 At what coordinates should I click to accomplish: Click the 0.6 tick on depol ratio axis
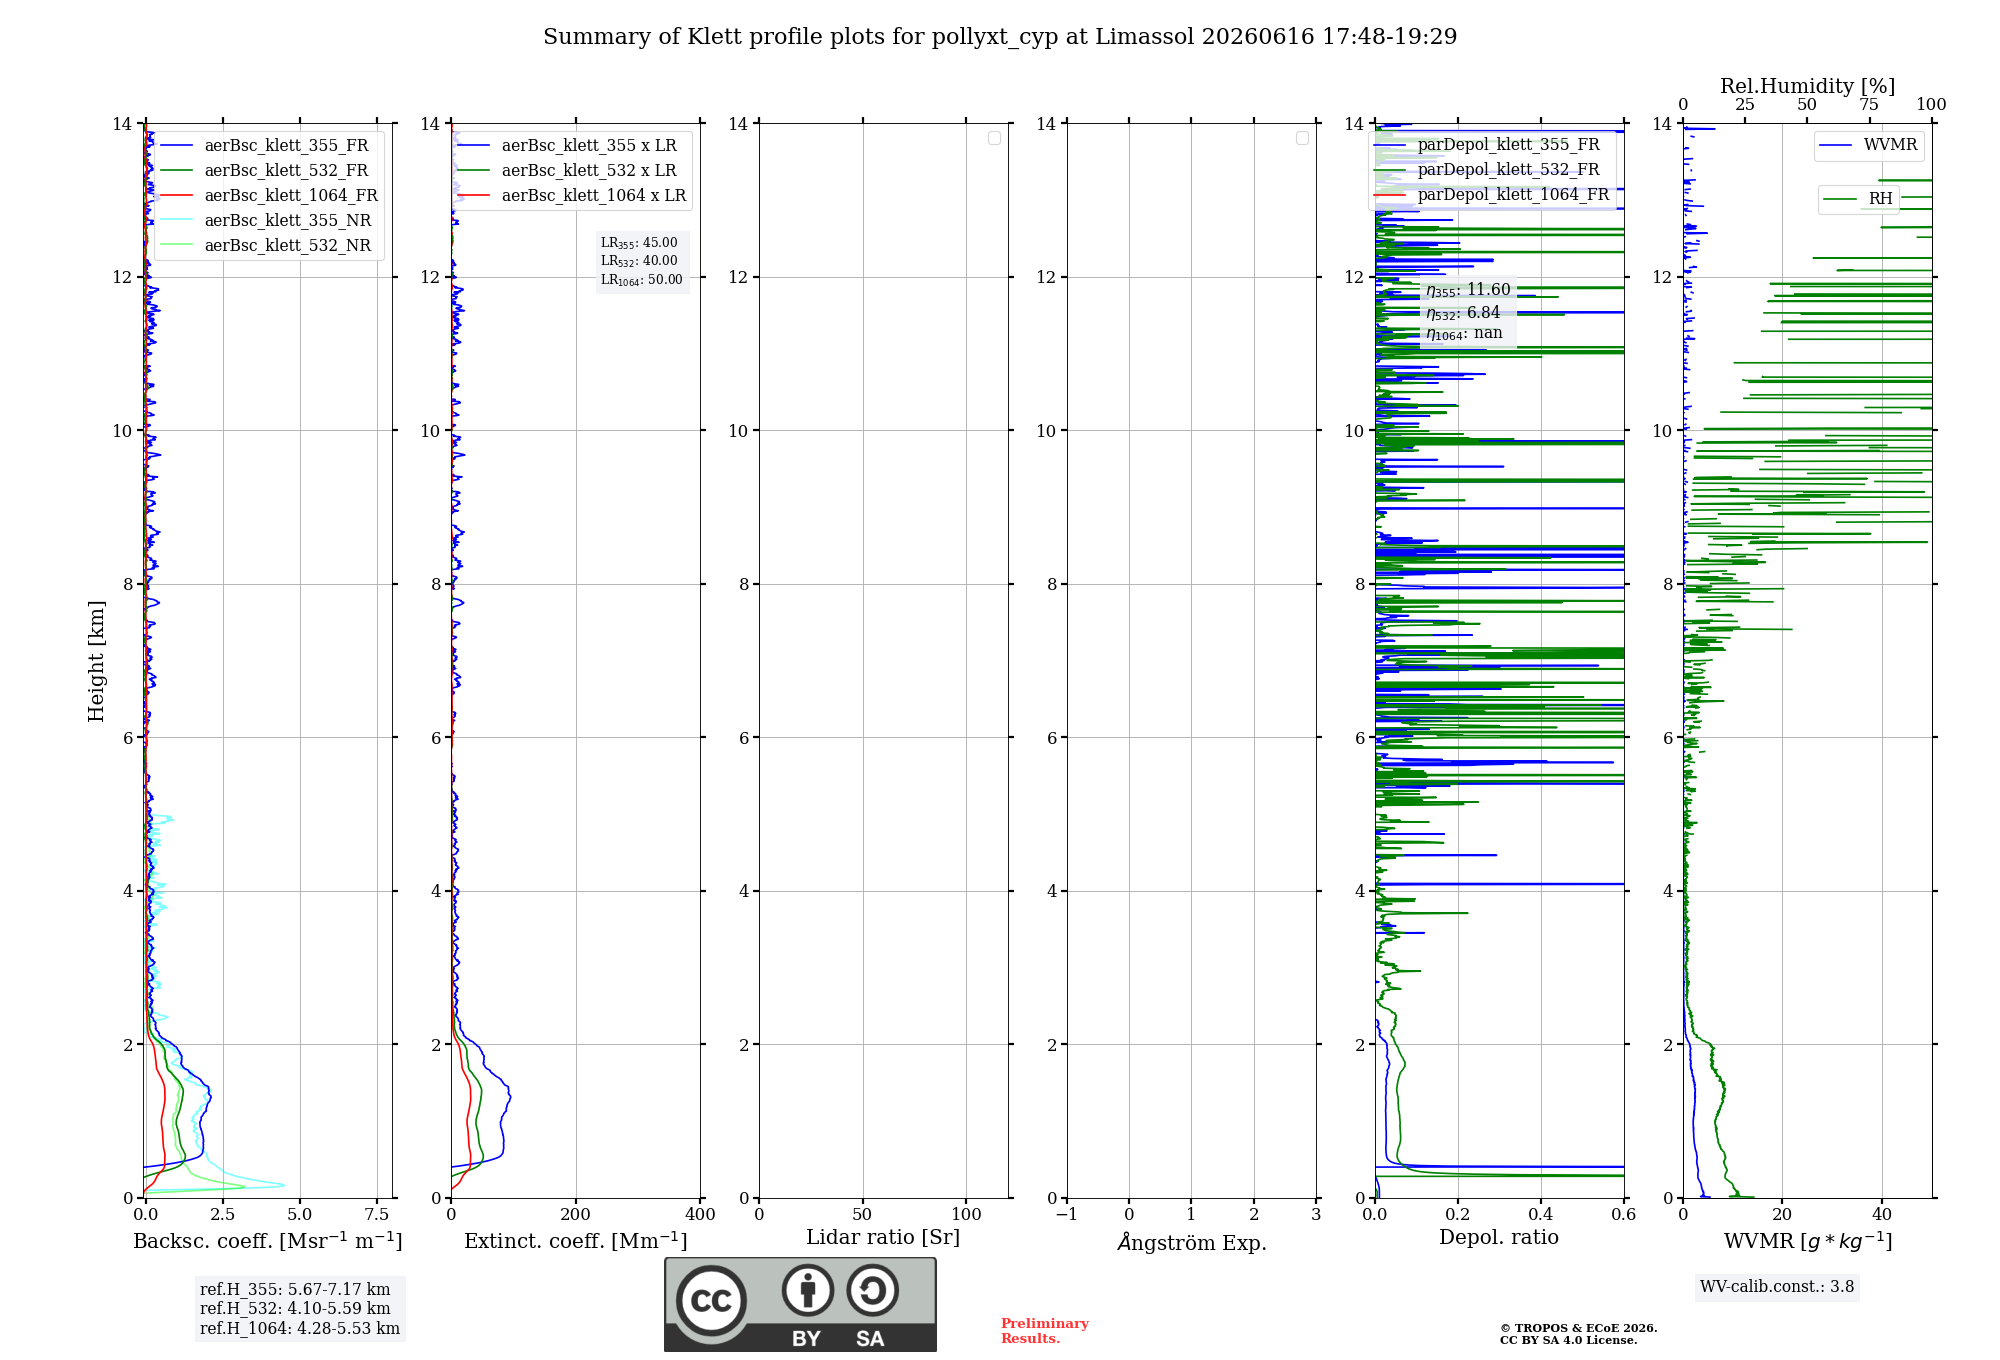click(x=1624, y=1214)
